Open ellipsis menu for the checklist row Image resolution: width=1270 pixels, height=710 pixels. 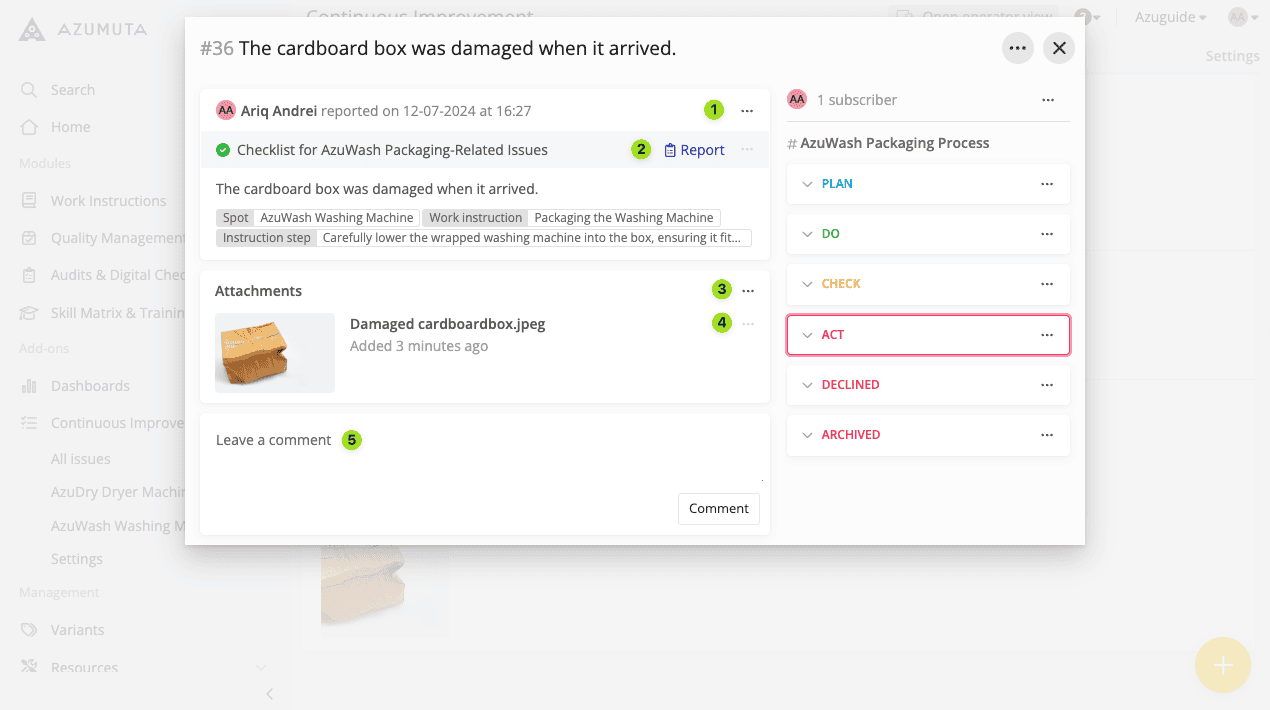(747, 150)
